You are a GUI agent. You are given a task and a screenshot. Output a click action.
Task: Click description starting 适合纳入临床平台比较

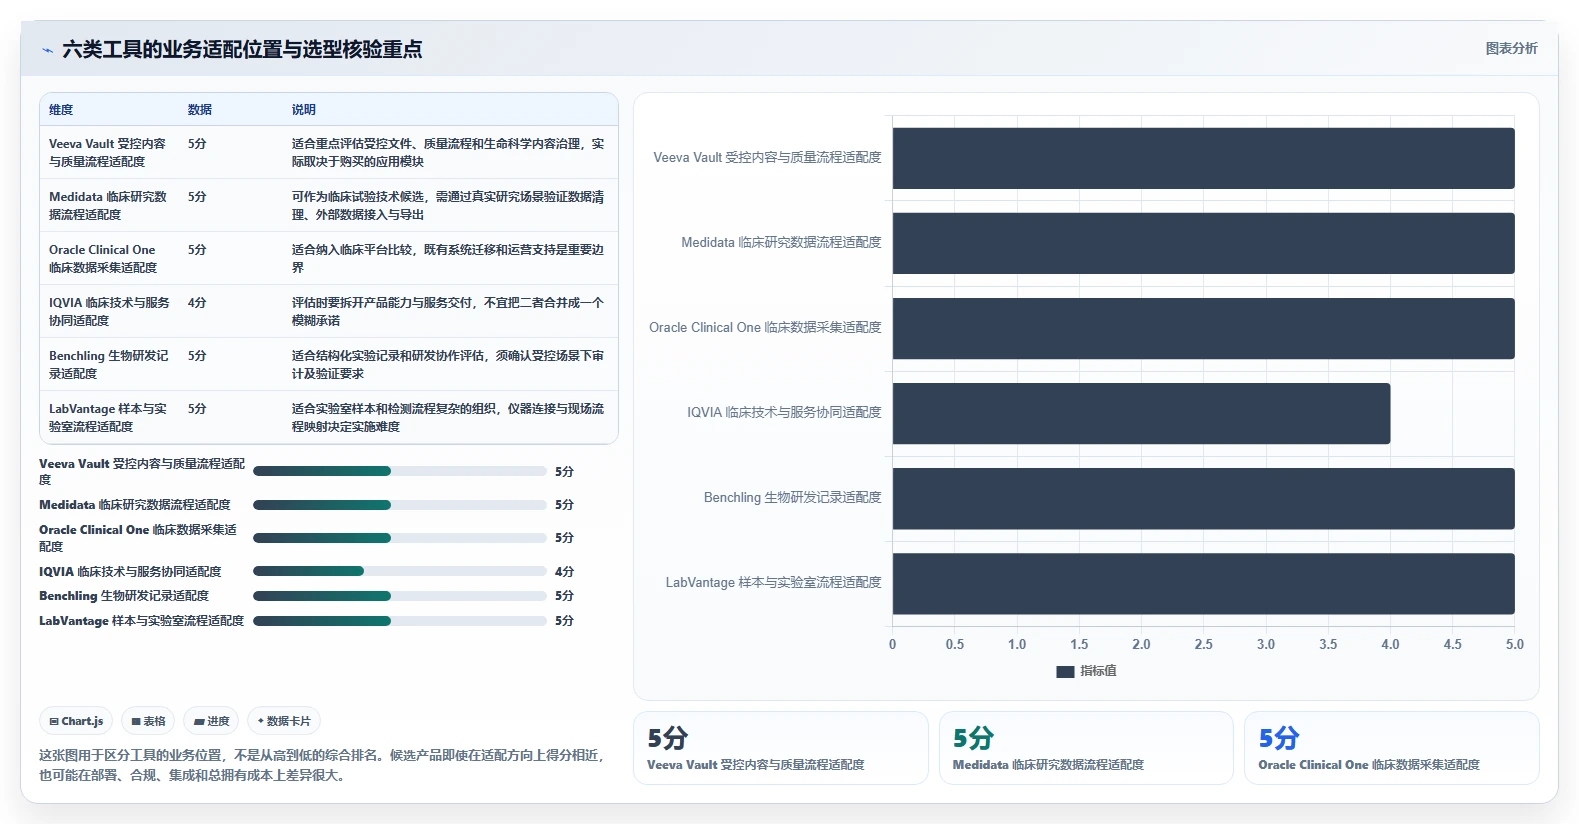point(448,258)
